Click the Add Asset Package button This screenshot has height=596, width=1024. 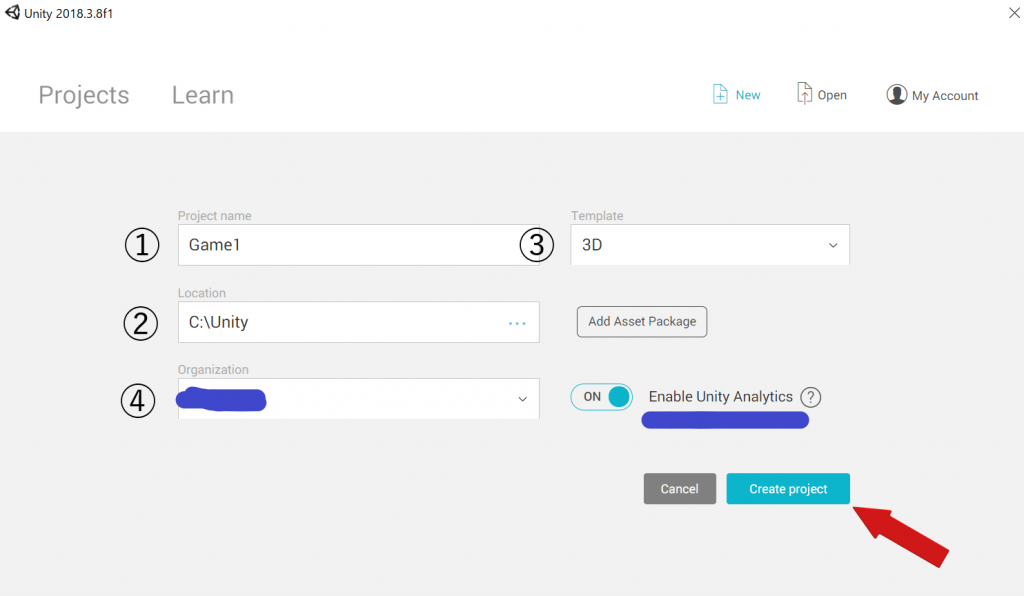click(x=641, y=322)
